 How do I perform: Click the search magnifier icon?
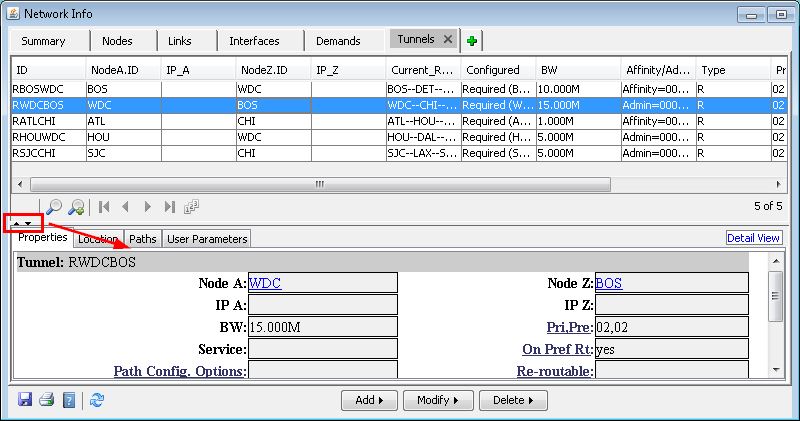click(55, 207)
